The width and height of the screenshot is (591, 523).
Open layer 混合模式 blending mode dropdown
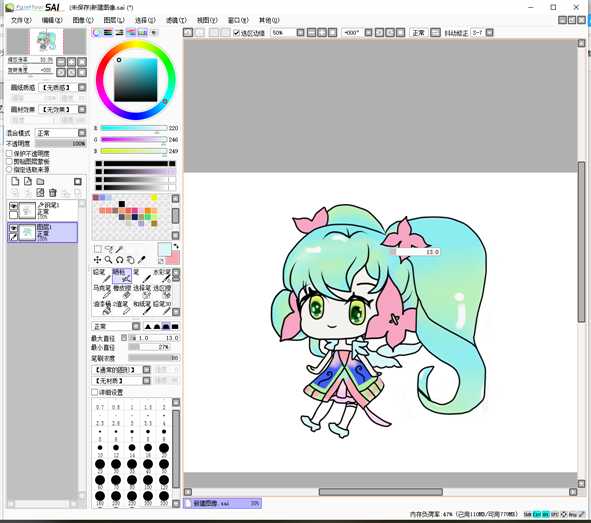click(x=82, y=133)
